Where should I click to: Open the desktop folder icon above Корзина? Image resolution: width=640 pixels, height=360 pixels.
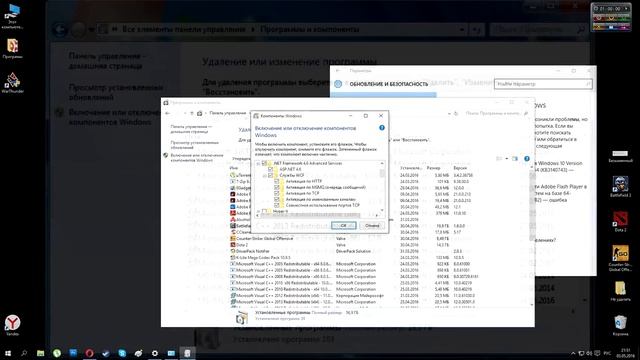620,291
